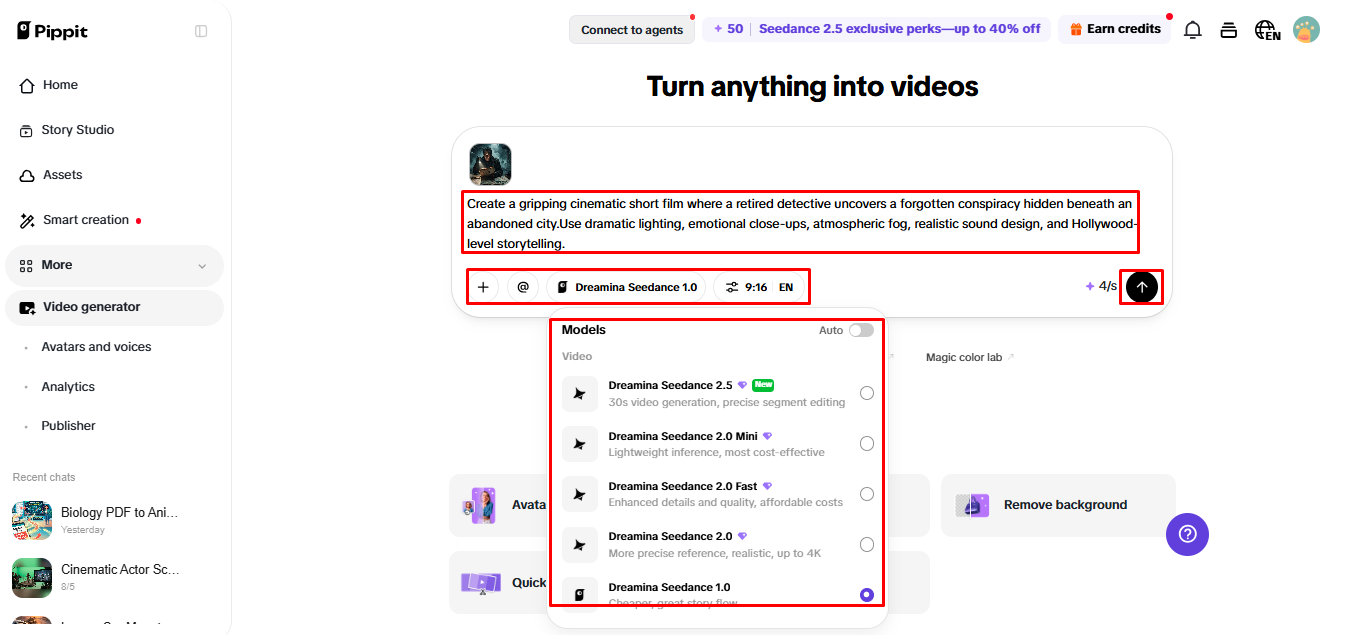Open Analytics in the sidebar
The height and width of the screenshot is (635, 1363).
pyautogui.click(x=68, y=387)
